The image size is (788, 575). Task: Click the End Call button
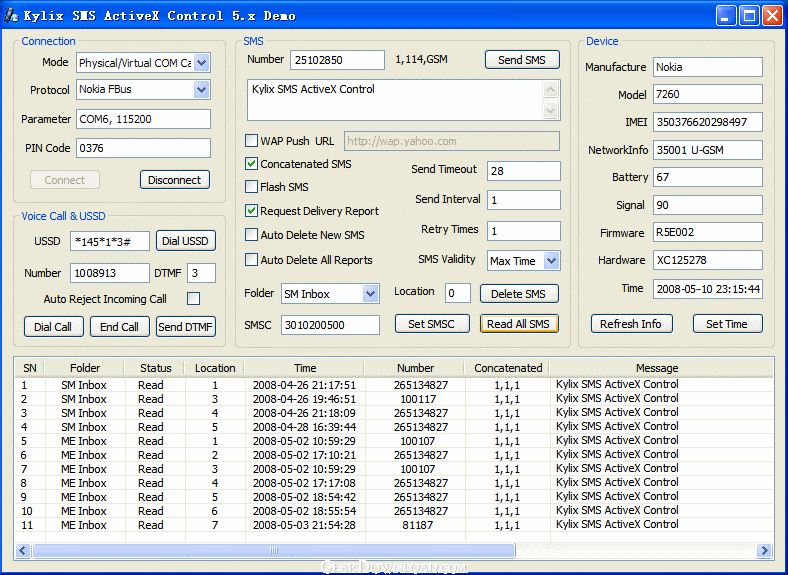coord(120,327)
